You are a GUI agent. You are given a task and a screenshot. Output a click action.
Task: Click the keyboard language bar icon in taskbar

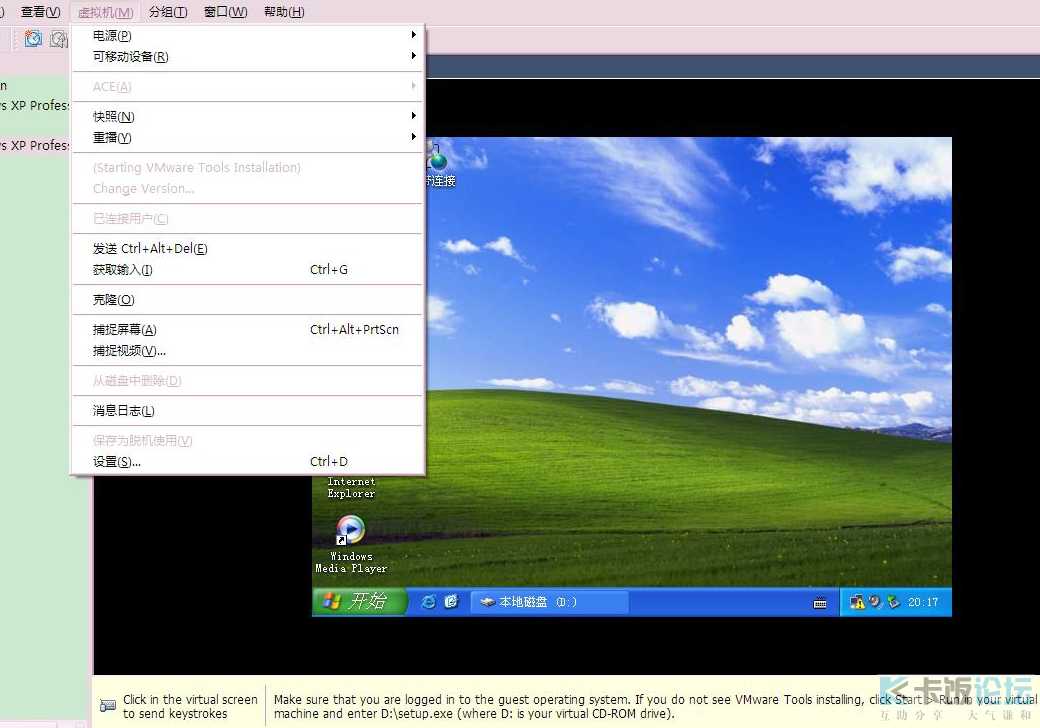coord(820,603)
